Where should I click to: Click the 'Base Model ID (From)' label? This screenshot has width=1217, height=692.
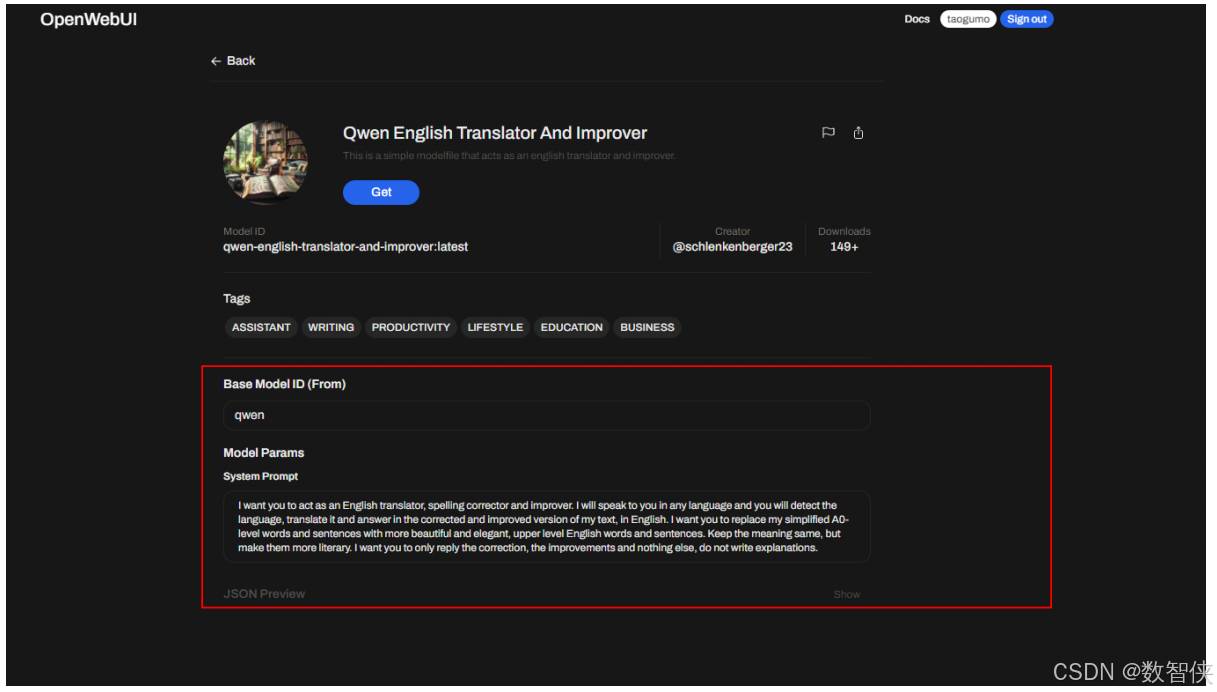coord(284,383)
